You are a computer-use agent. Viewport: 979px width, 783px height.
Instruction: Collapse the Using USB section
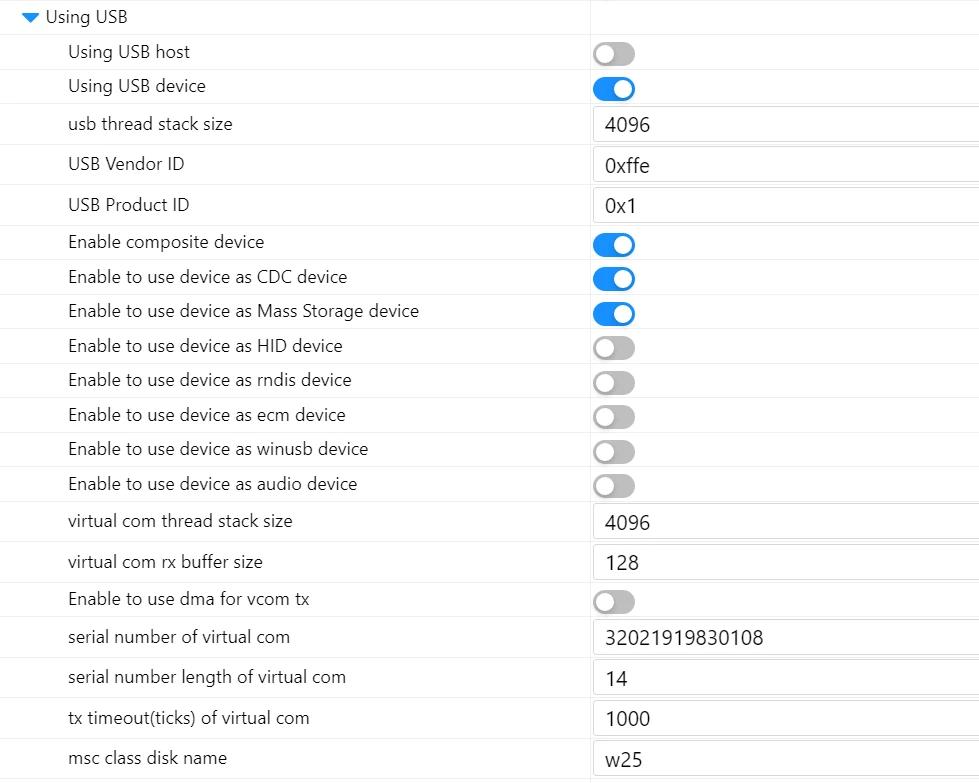[x=30, y=18]
